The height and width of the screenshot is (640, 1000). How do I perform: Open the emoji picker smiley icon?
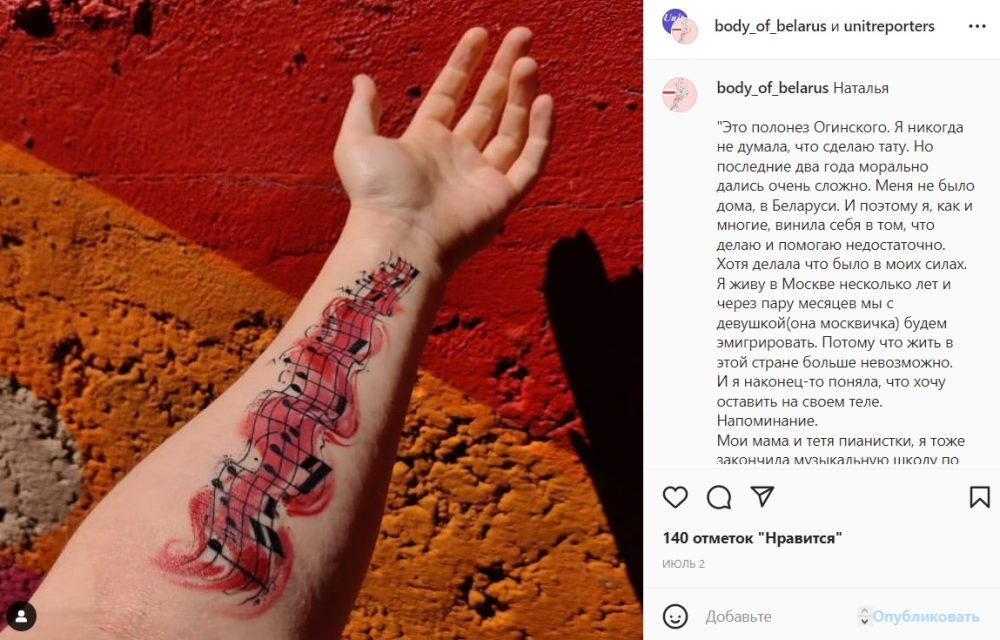click(x=675, y=616)
